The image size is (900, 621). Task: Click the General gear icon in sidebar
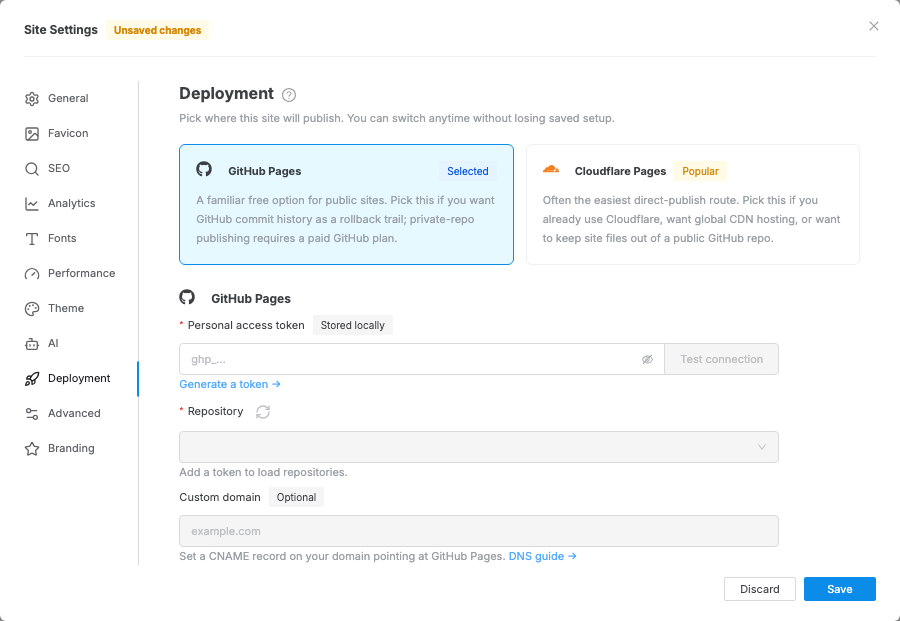(x=32, y=99)
